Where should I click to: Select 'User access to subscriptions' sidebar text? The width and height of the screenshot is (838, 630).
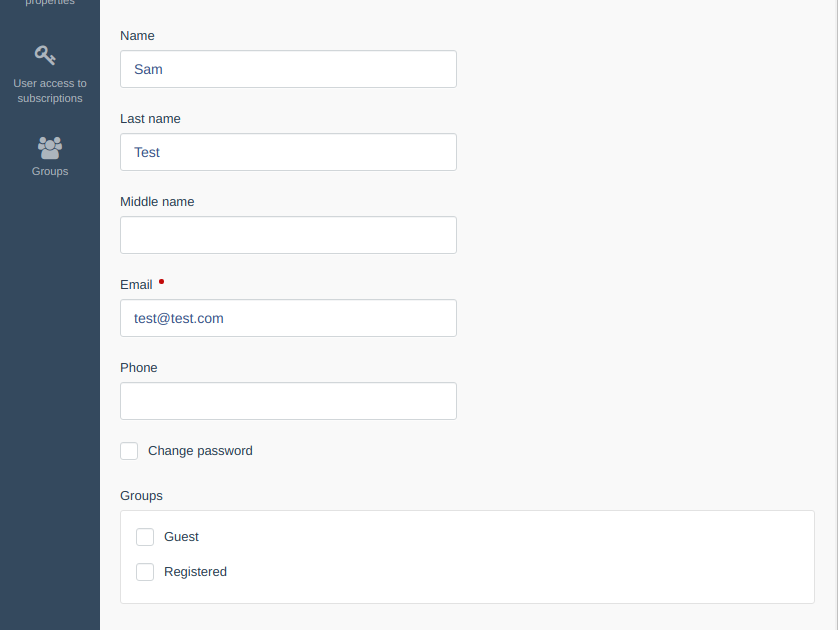(50, 91)
